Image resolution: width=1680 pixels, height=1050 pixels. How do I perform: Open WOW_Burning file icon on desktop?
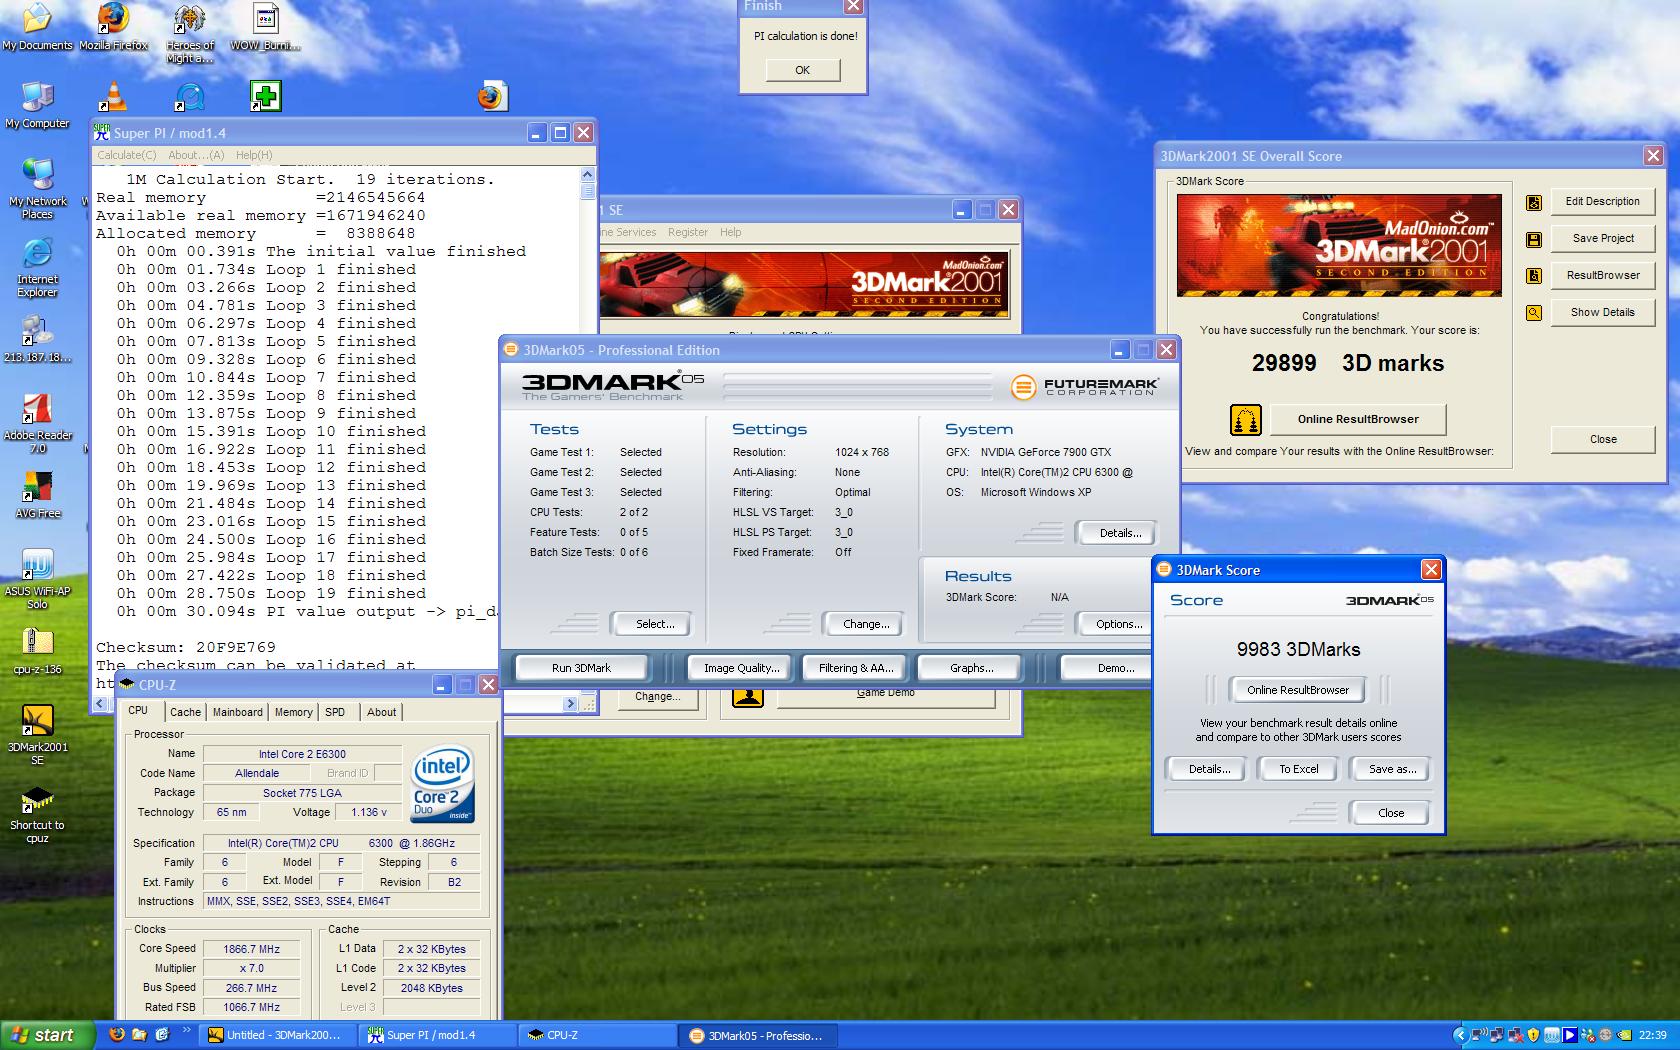pyautogui.click(x=265, y=27)
